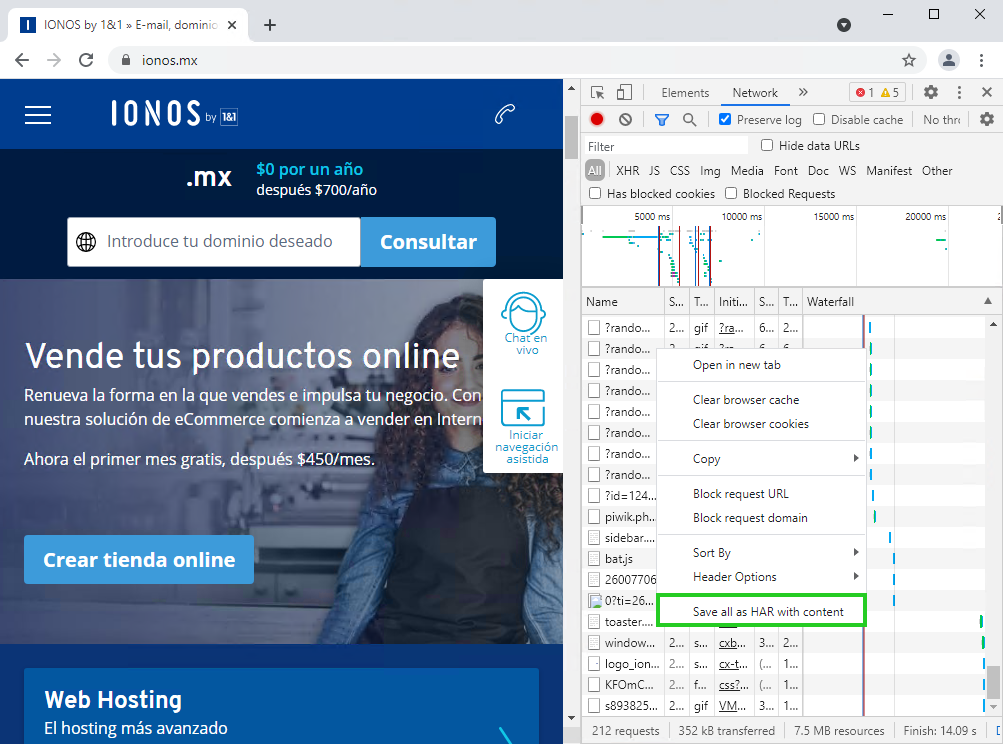Show All request types

[595, 171]
